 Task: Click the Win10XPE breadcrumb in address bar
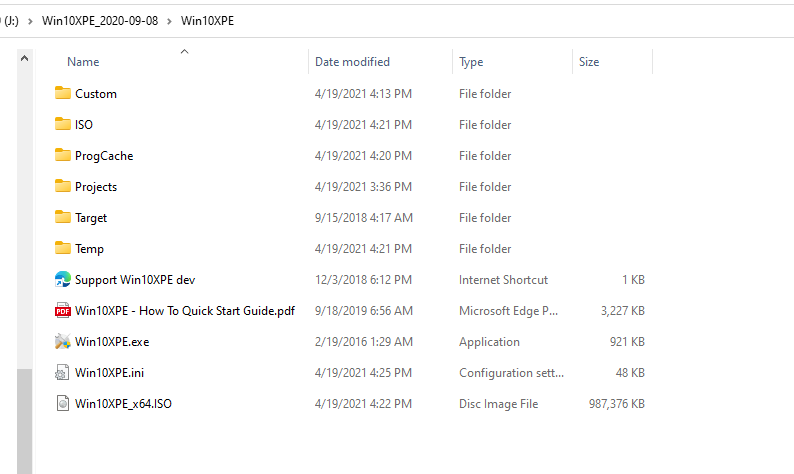click(207, 20)
